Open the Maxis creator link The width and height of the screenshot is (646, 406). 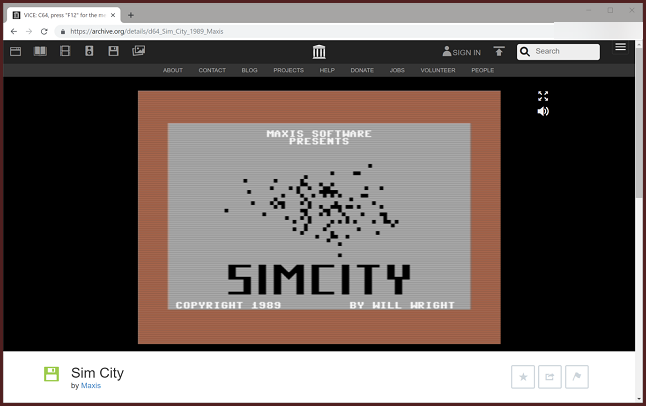pyautogui.click(x=91, y=385)
